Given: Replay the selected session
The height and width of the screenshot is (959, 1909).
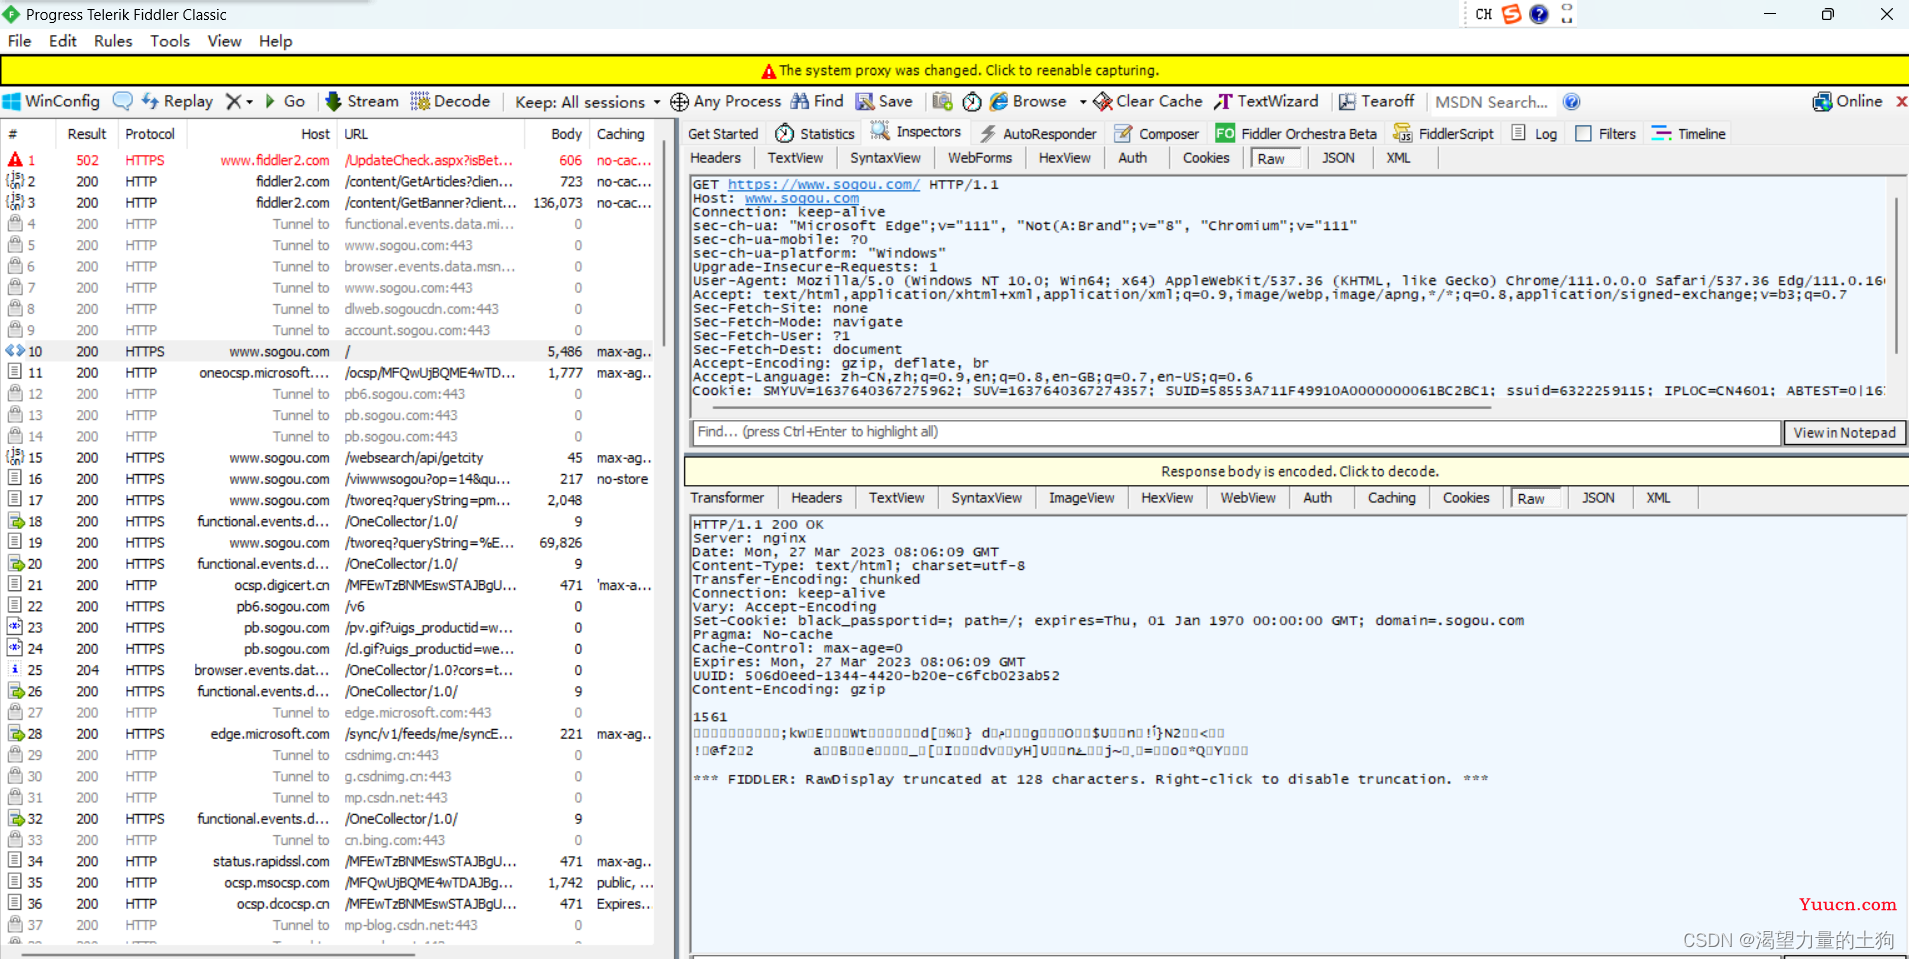Looking at the screenshot, I should (x=178, y=101).
